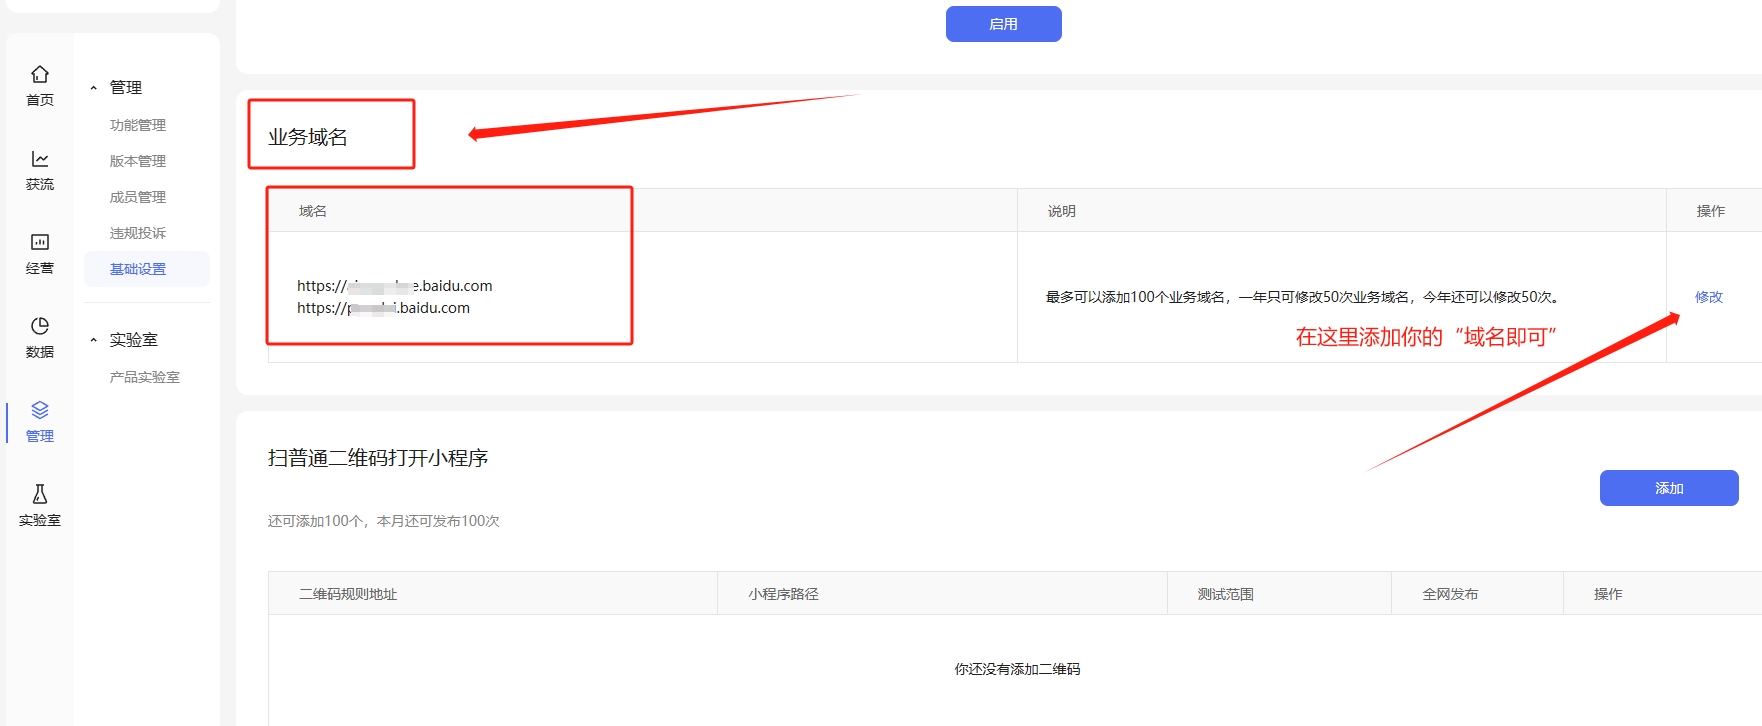This screenshot has height=726, width=1762.
Task: Select 基础设置 menu item
Action: 147,269
